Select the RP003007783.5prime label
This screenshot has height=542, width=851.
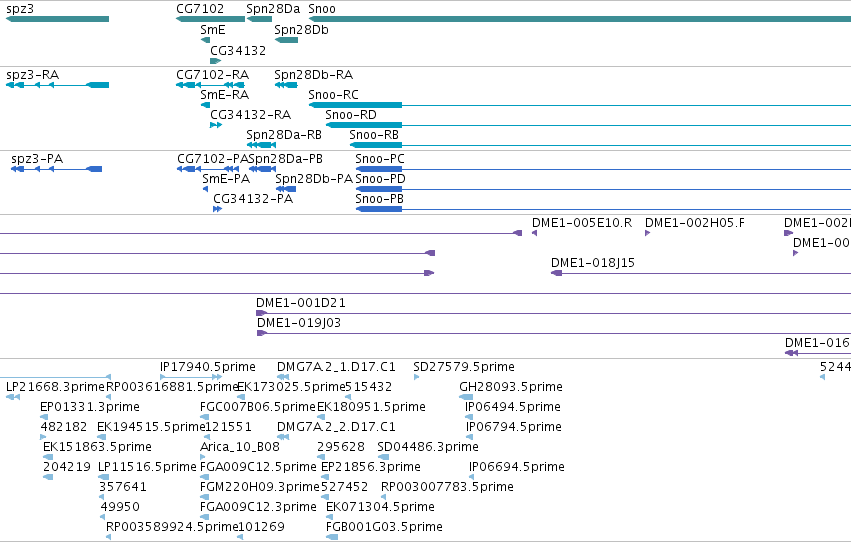[447, 487]
